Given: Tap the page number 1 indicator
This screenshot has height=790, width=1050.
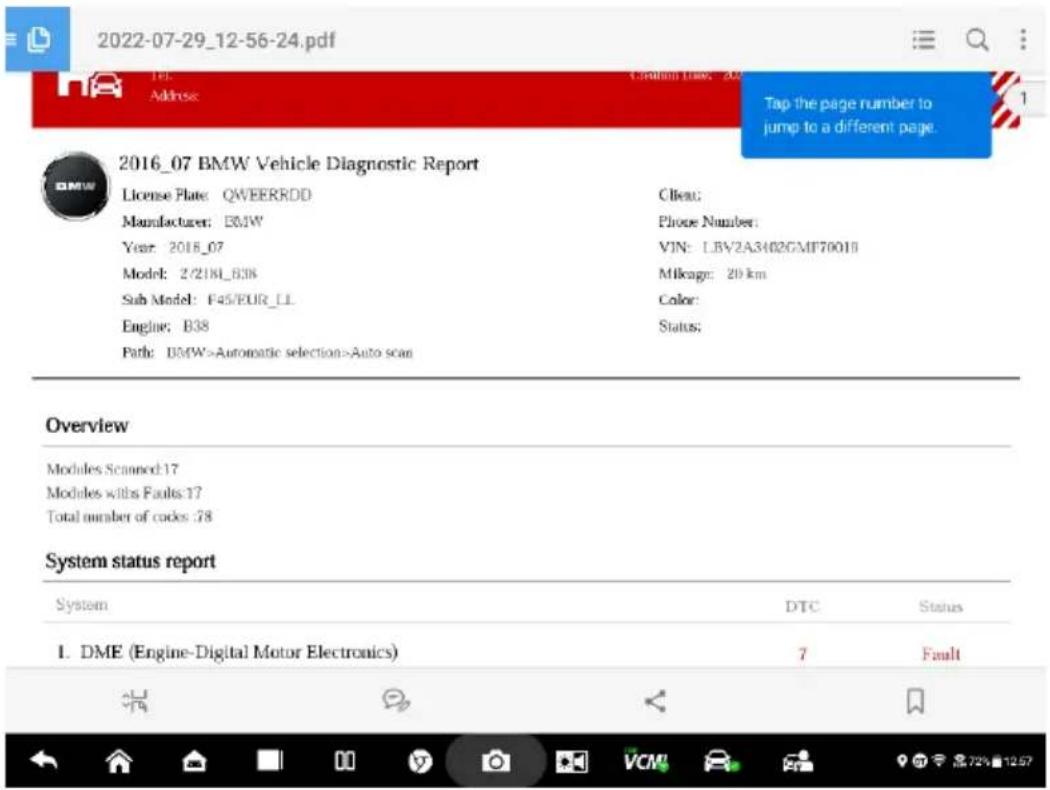Looking at the screenshot, I should point(1023,98).
